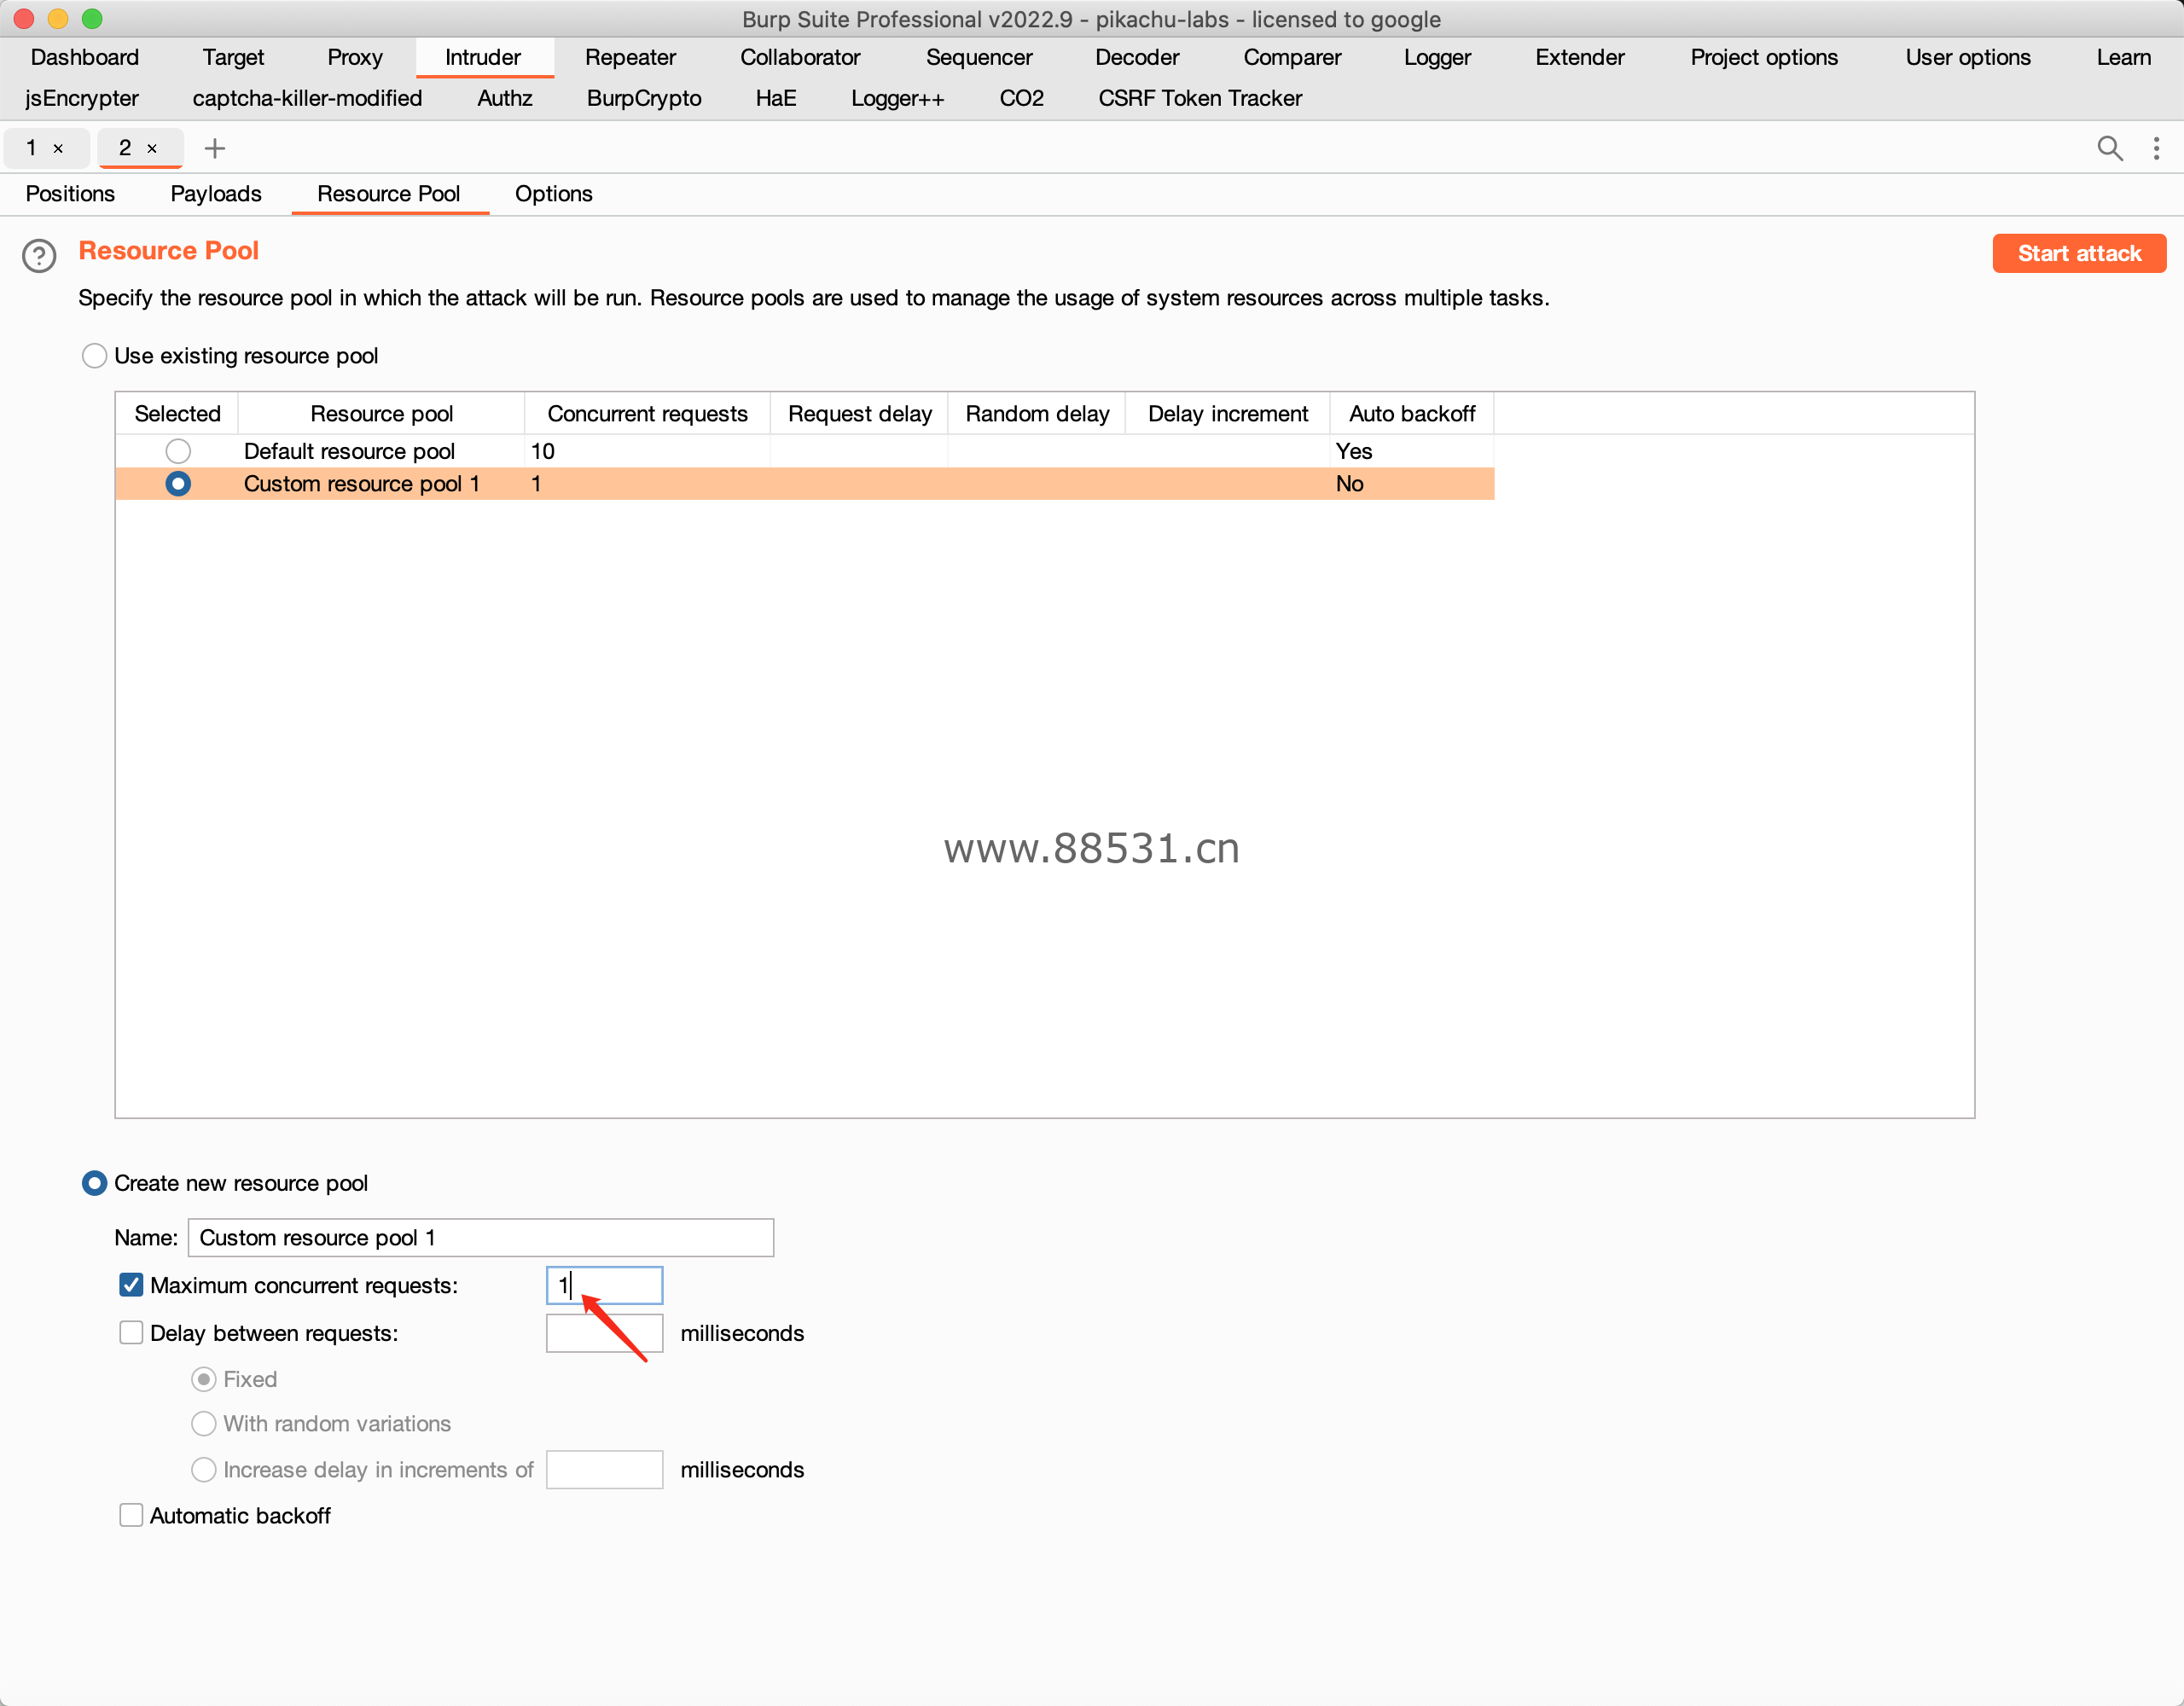Click the '10' concurrent requests cell
Viewport: 2184px width, 1706px height.
click(x=647, y=451)
